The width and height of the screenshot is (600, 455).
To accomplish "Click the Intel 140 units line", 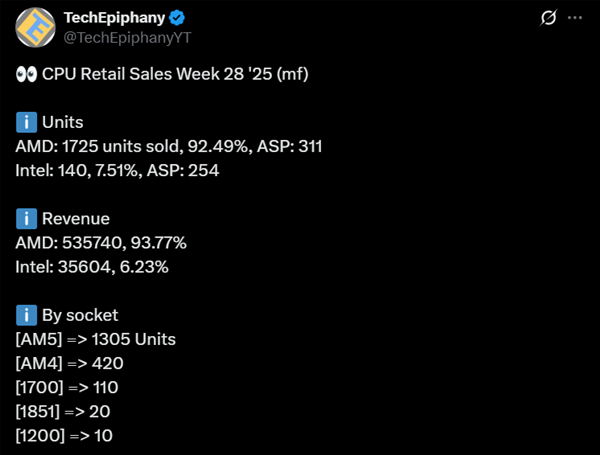I will click(118, 170).
